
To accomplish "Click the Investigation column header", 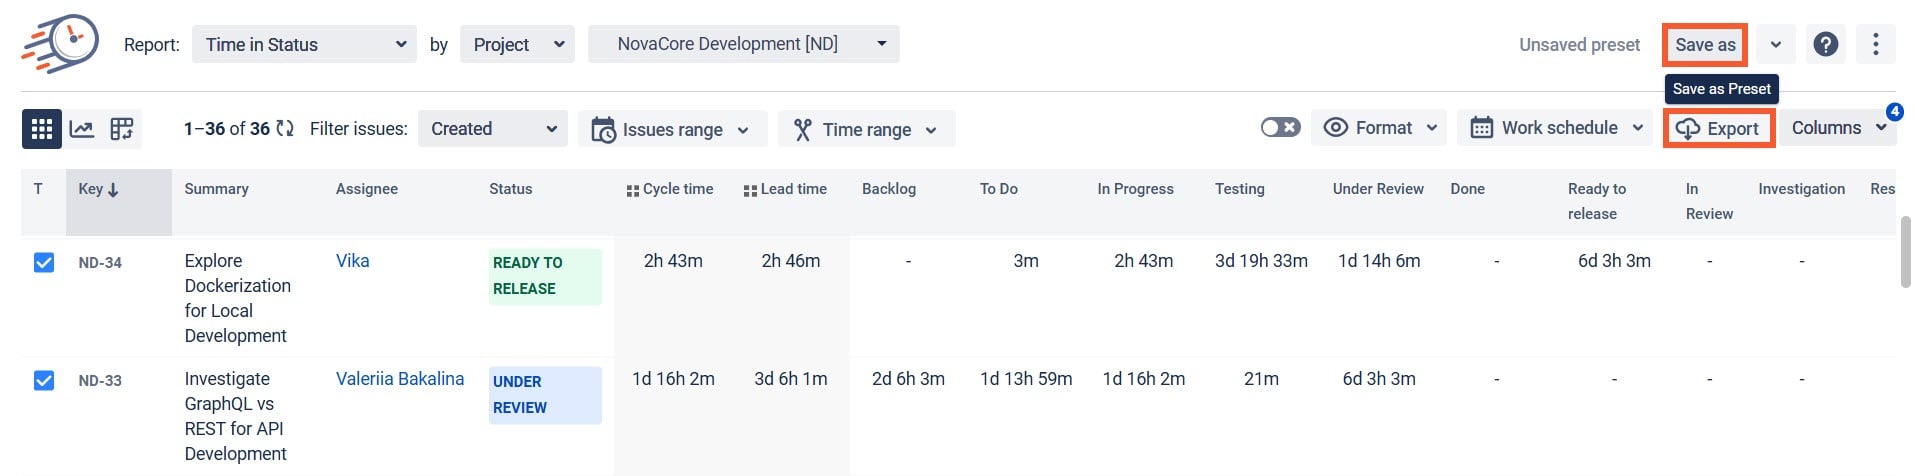I will (x=1801, y=189).
